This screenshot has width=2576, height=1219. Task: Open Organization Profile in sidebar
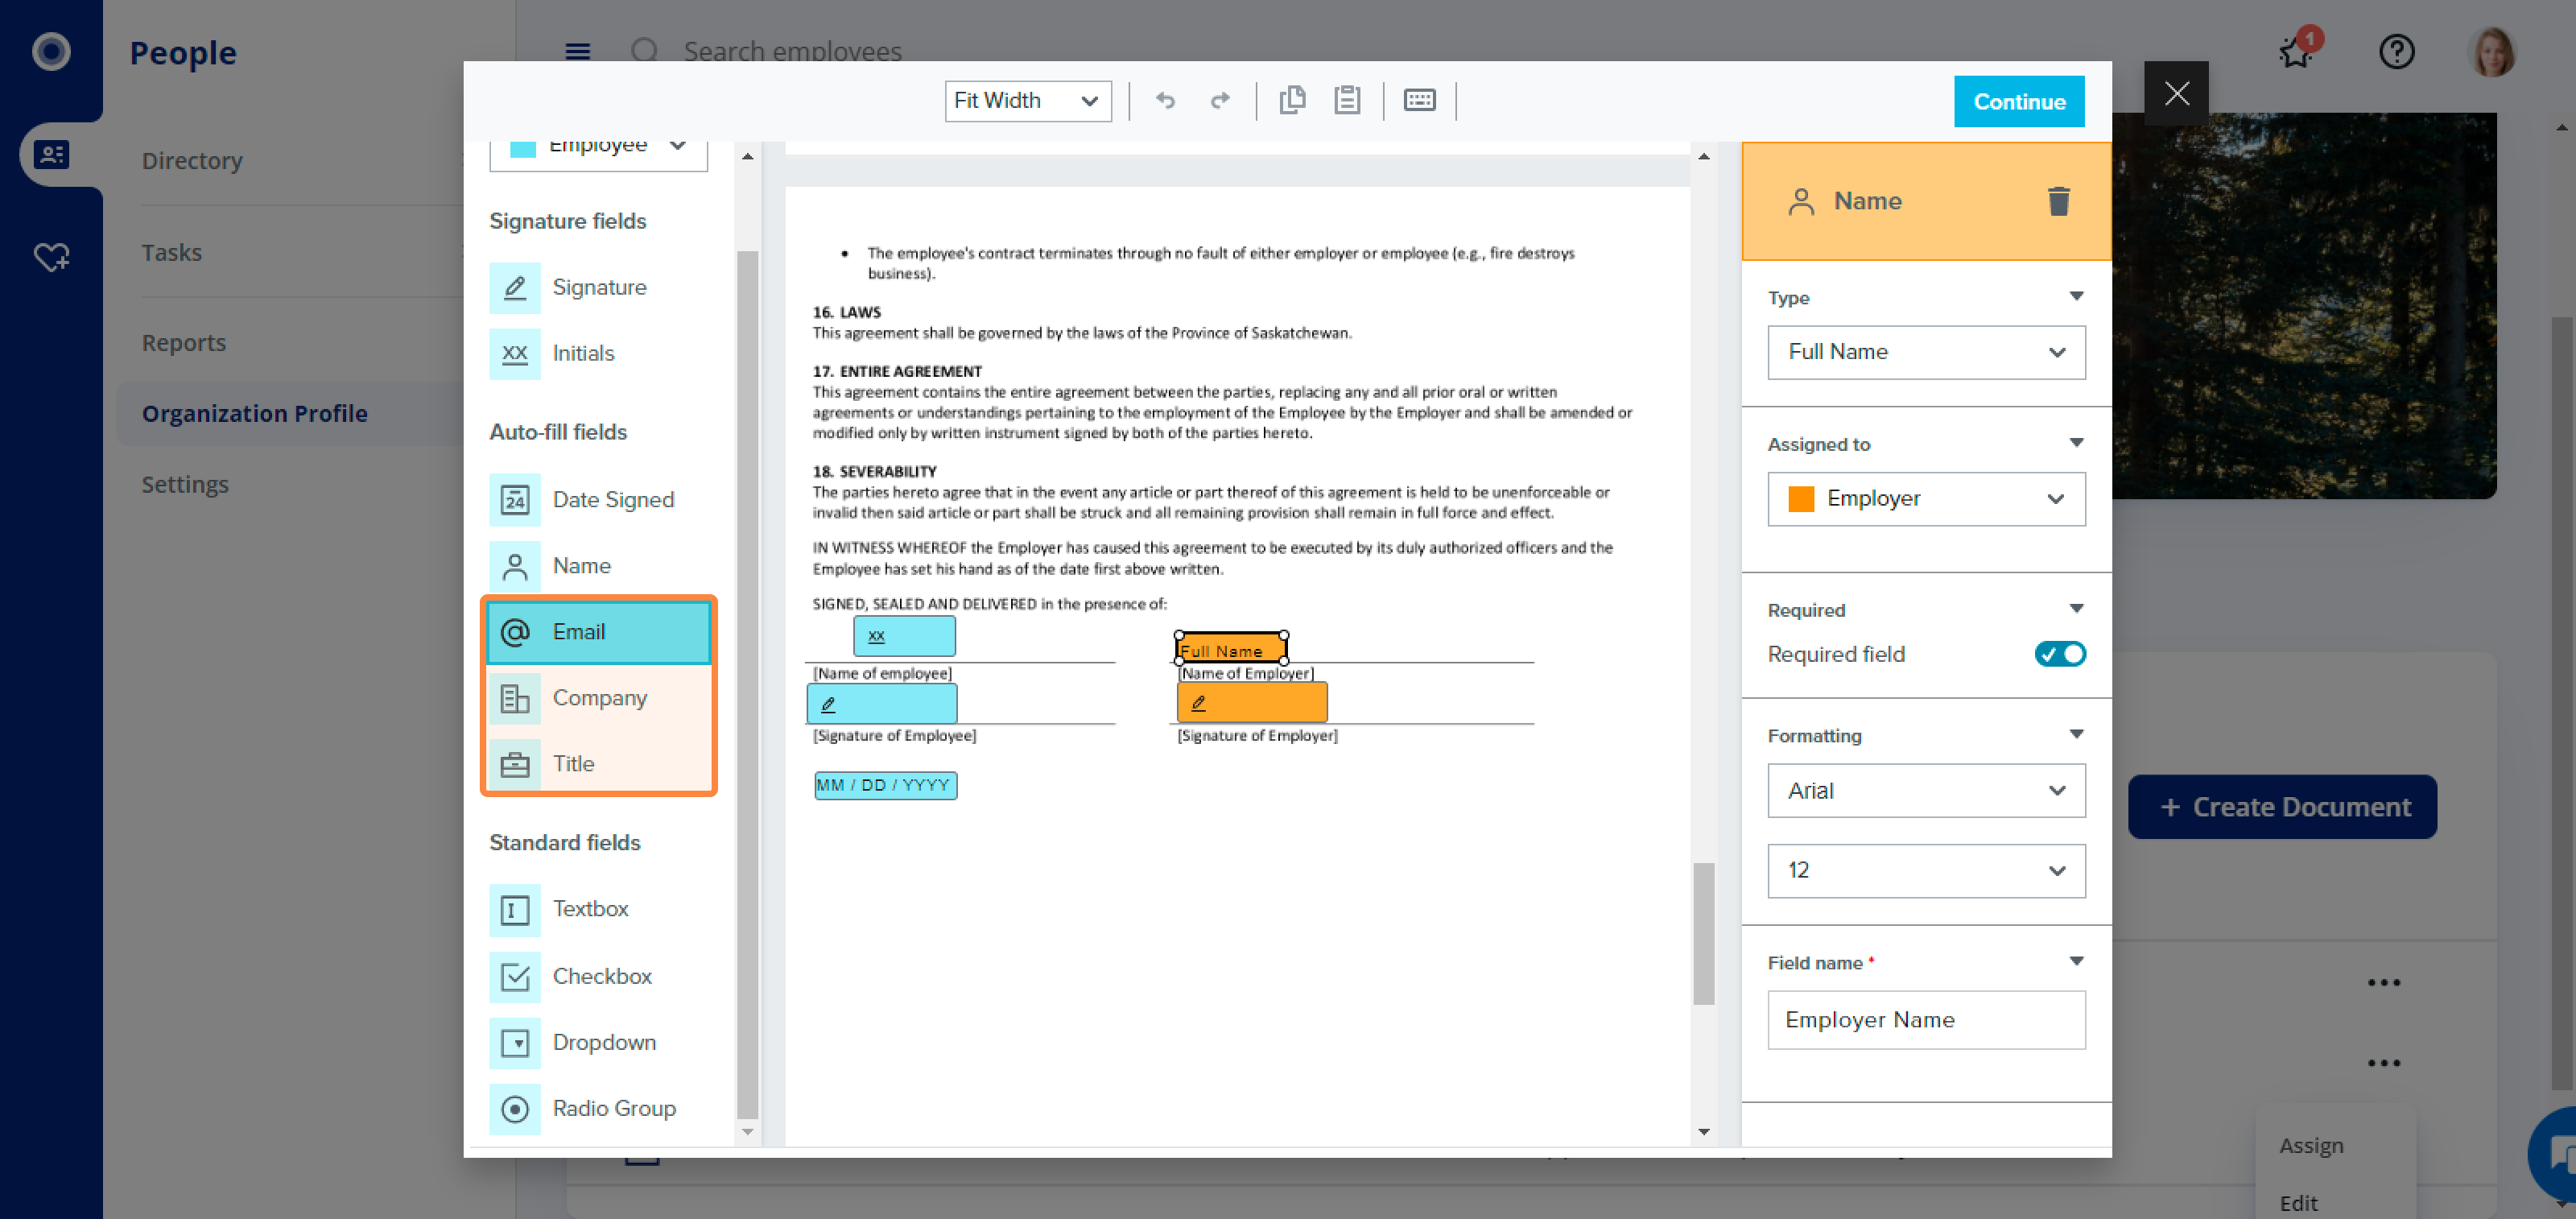254,413
